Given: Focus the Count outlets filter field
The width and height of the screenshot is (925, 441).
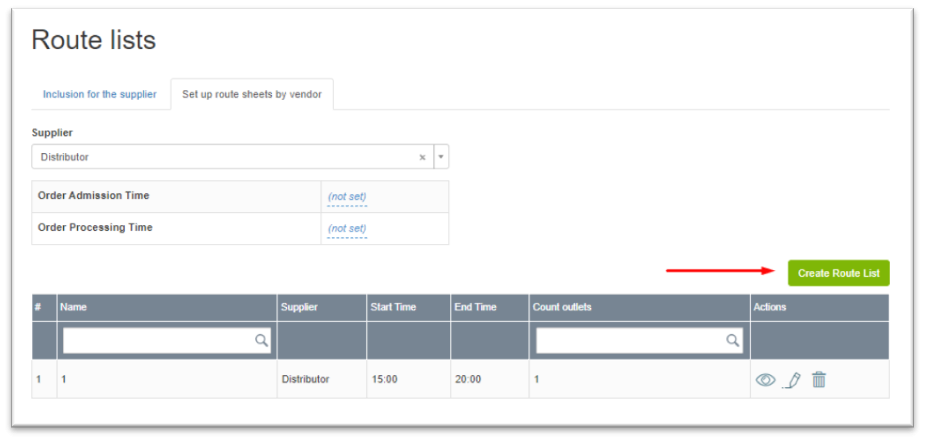Looking at the screenshot, I should (x=630, y=341).
